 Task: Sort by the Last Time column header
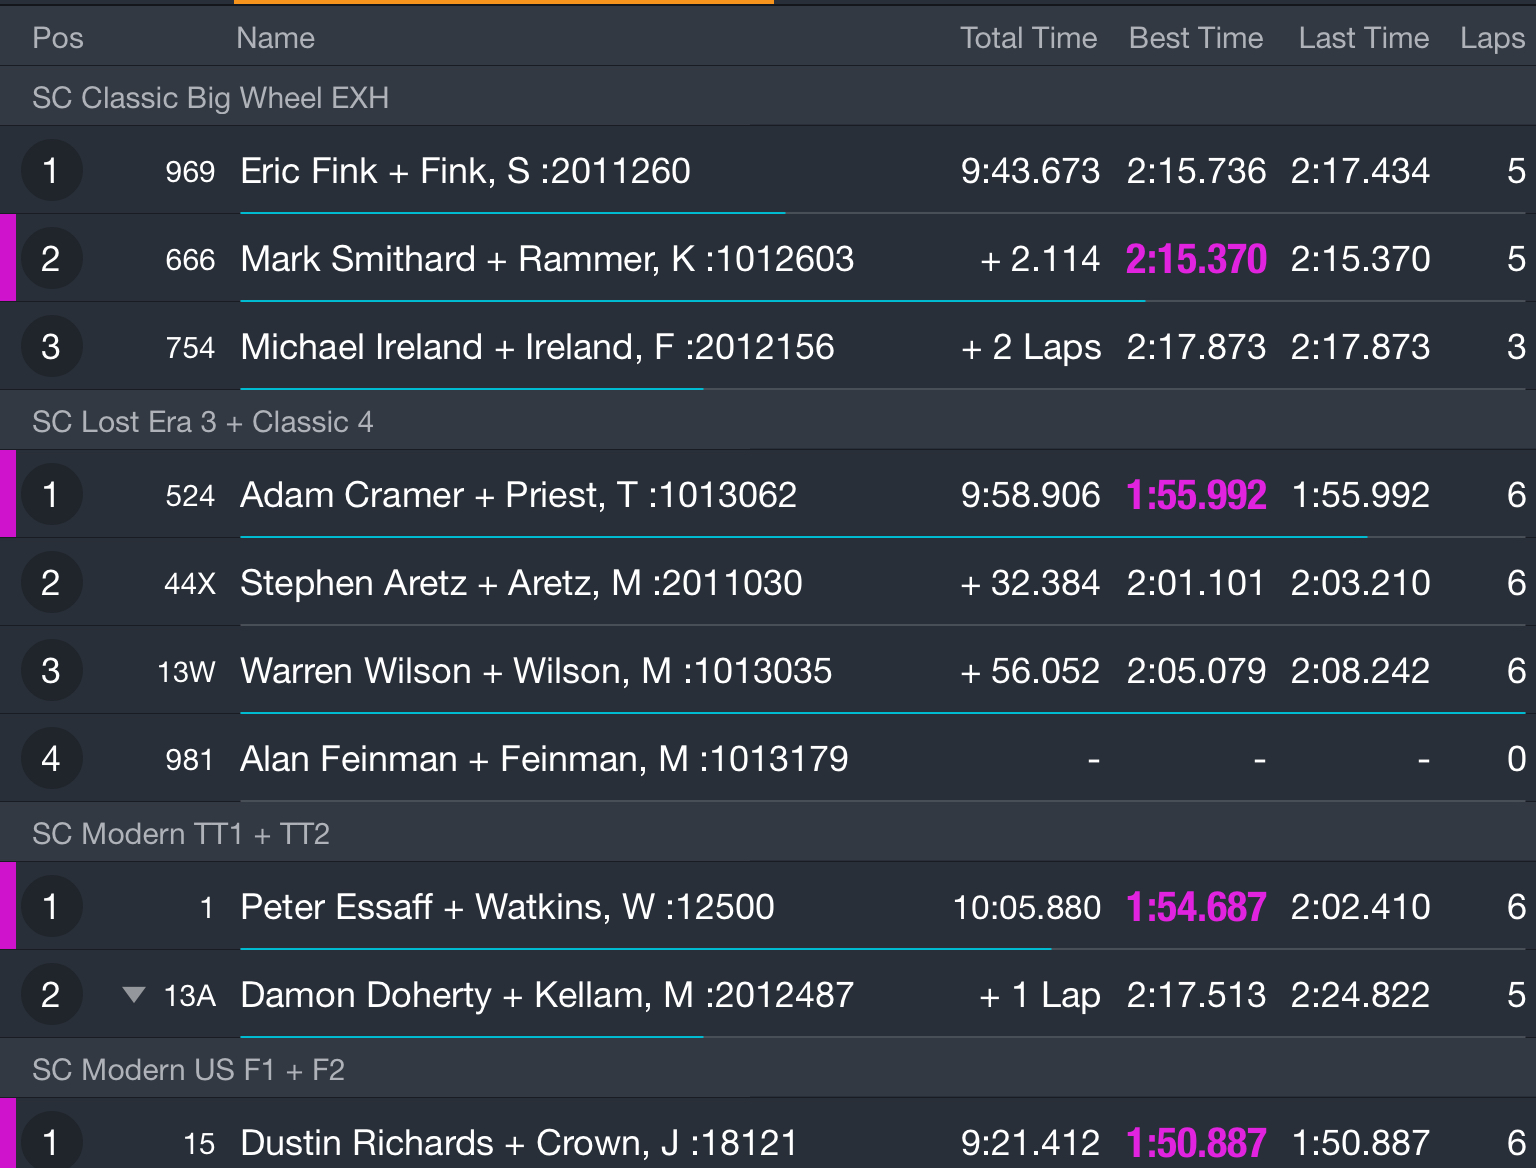[1364, 38]
